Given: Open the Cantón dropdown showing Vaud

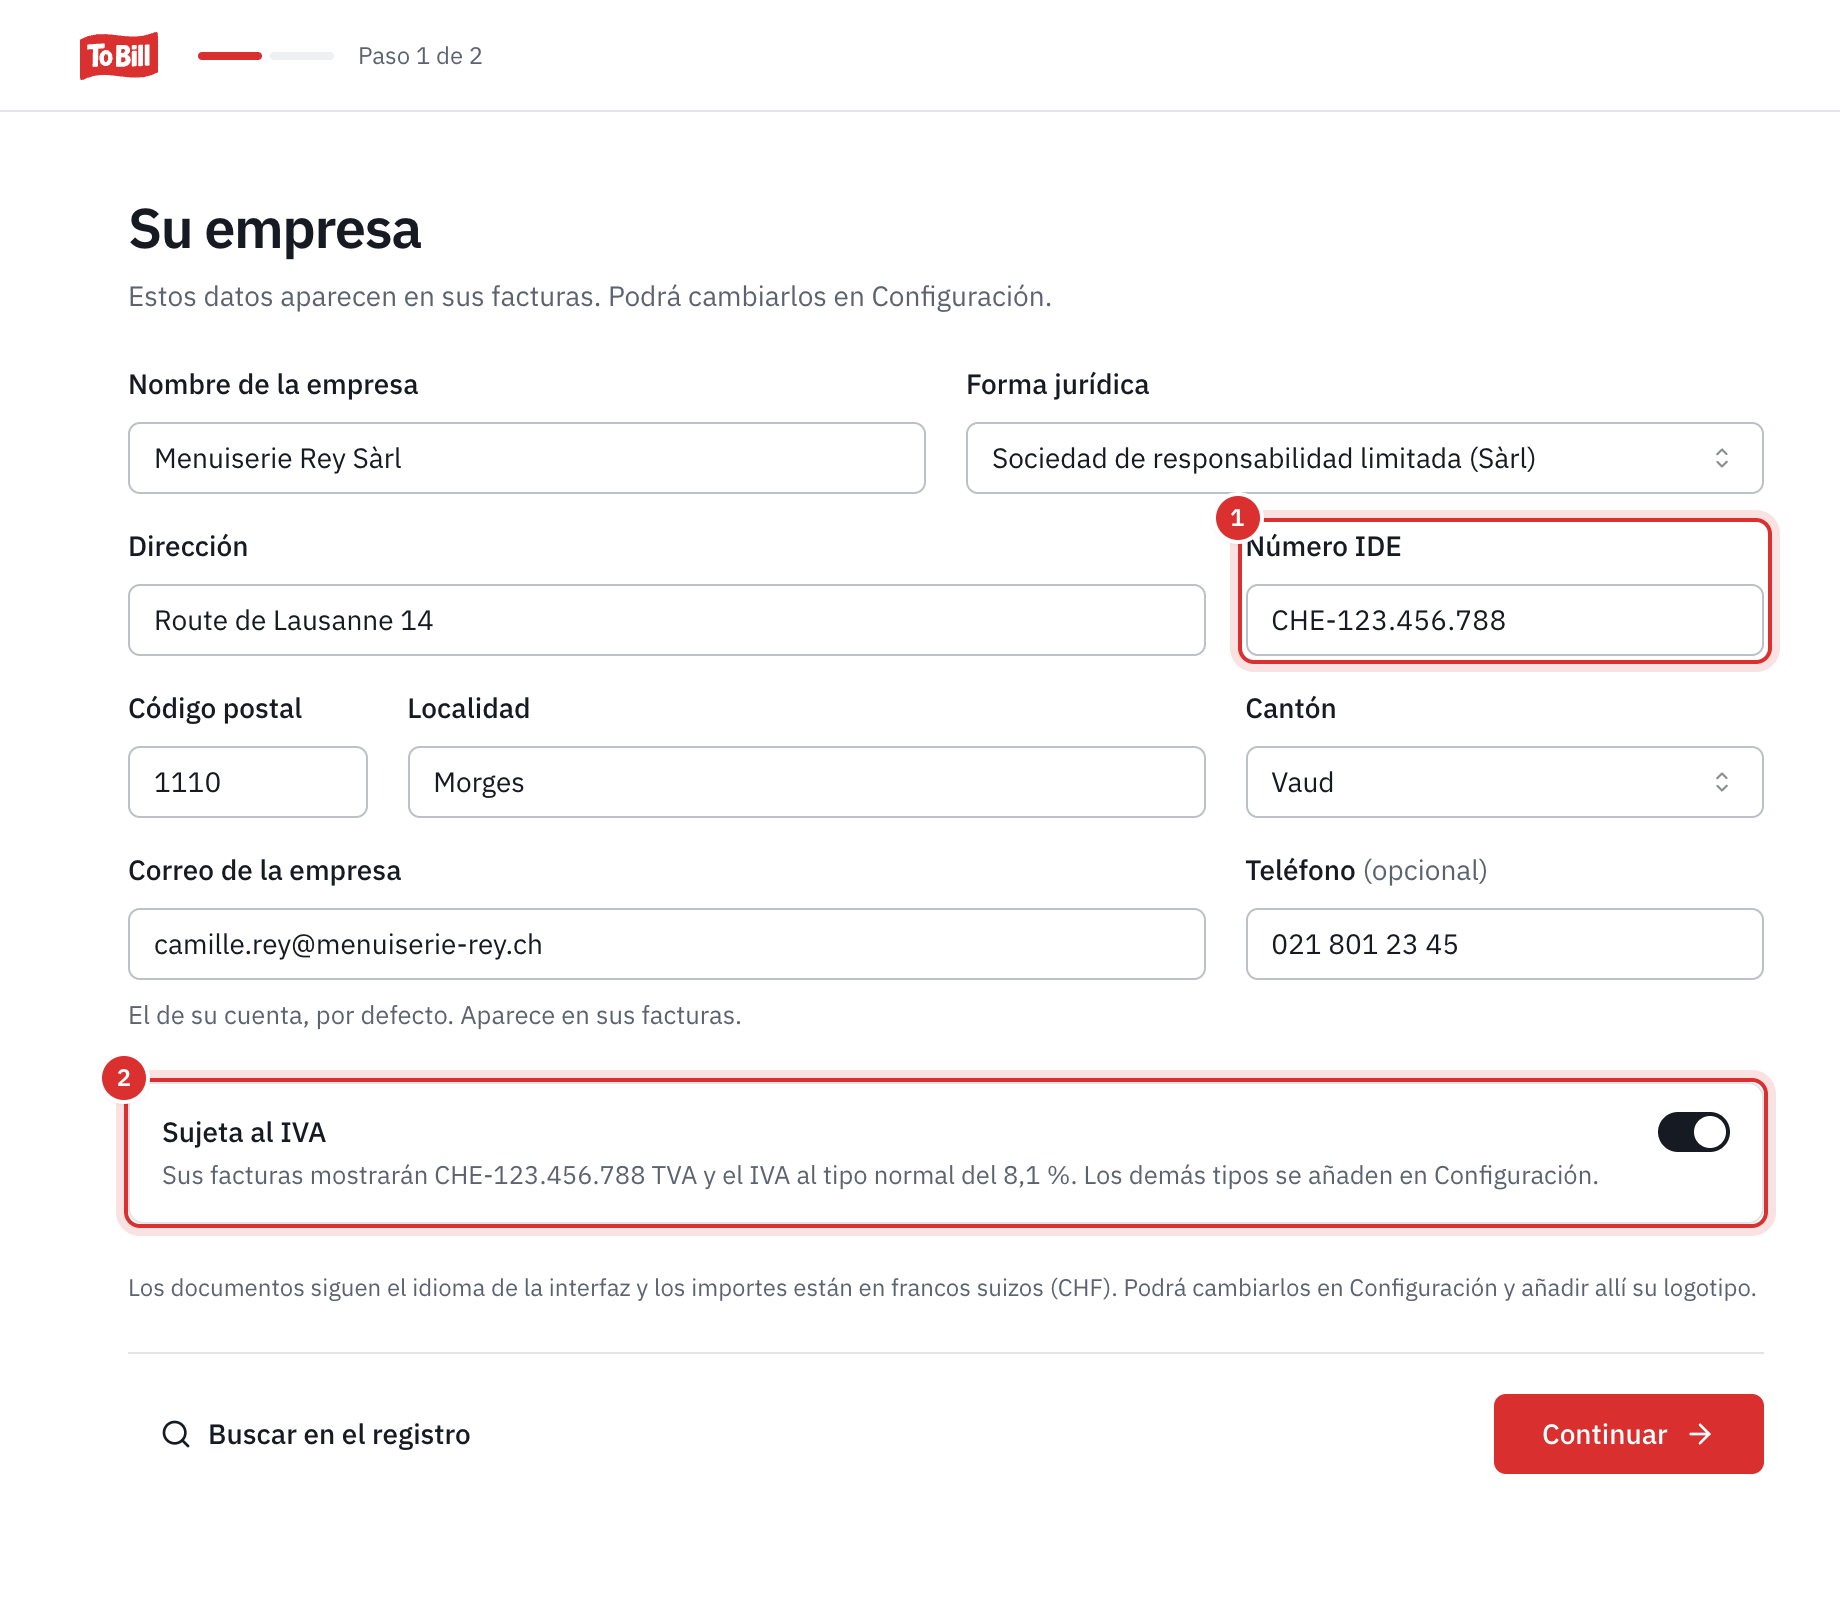Looking at the screenshot, I should (x=1504, y=782).
